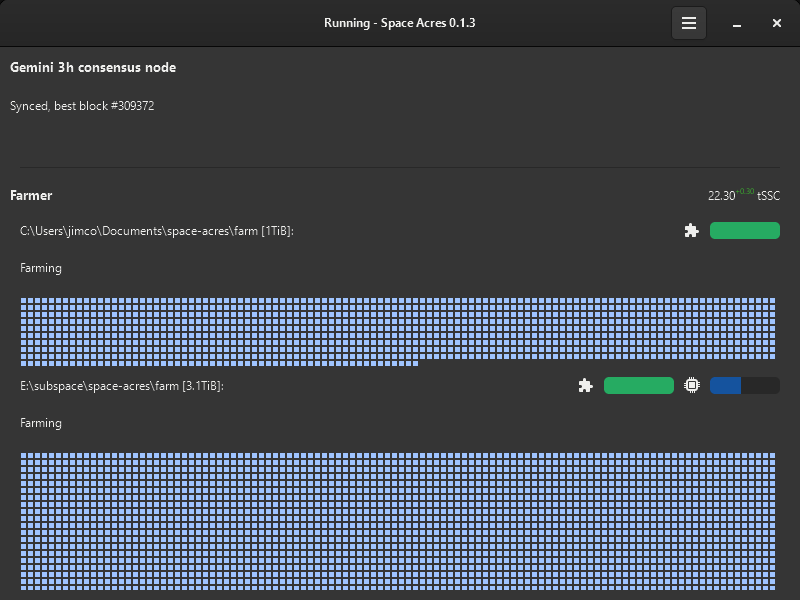Click the green cache bar of the 3.1TiB farm
The width and height of the screenshot is (800, 600).
coord(638,386)
